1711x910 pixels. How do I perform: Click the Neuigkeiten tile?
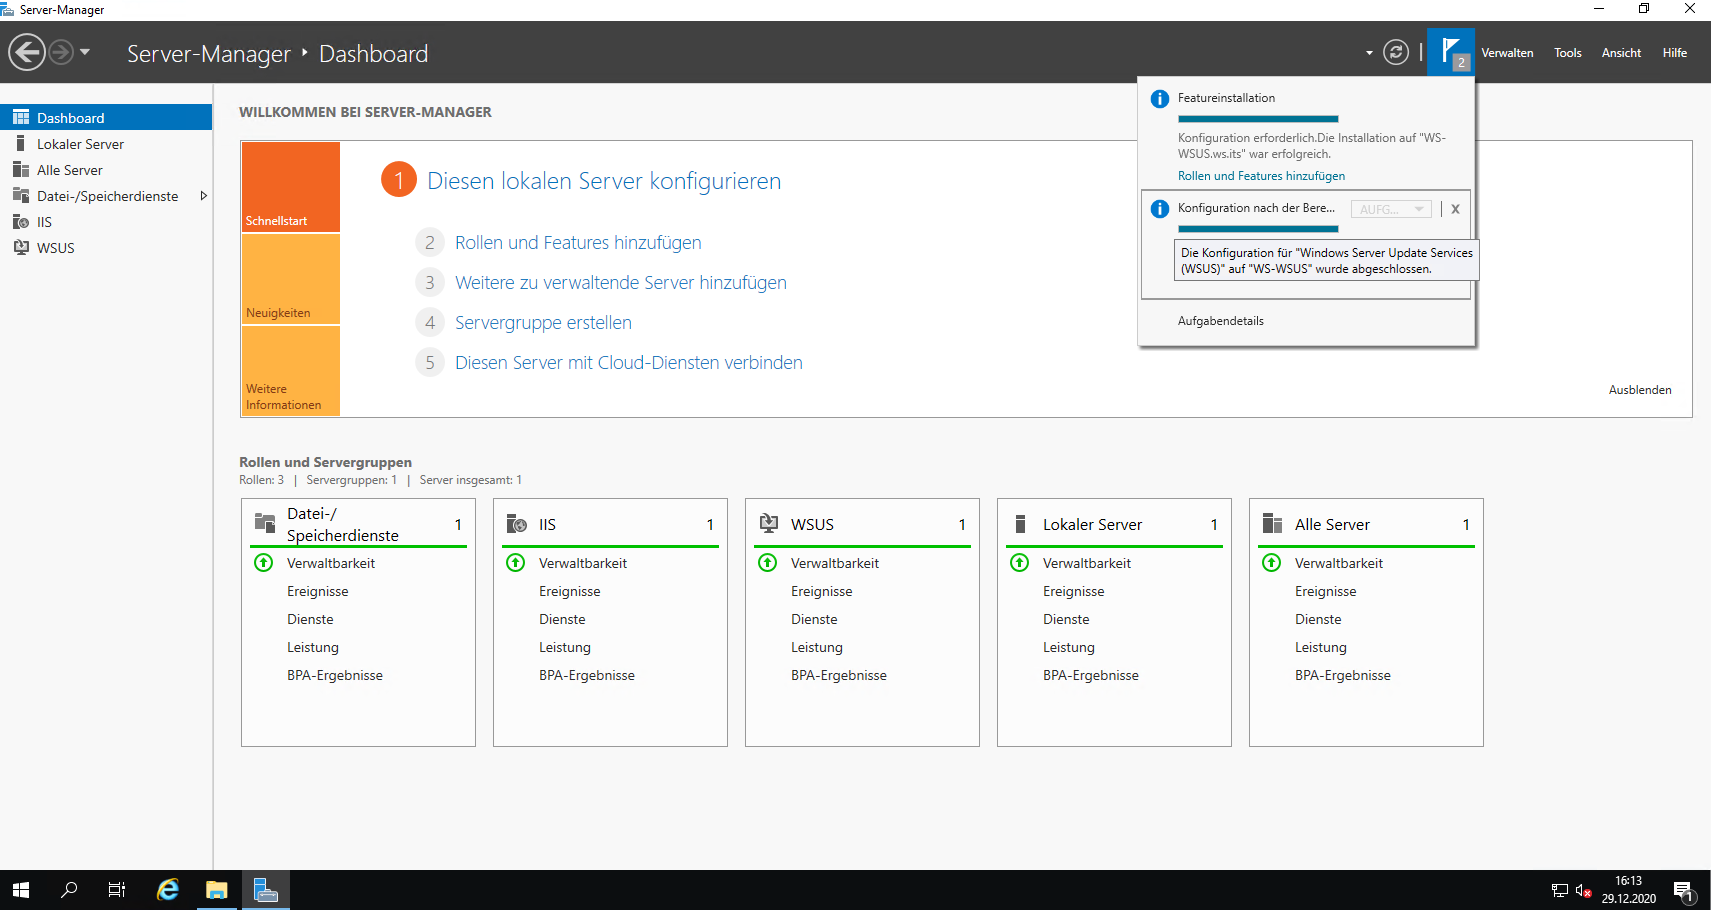[x=291, y=279]
